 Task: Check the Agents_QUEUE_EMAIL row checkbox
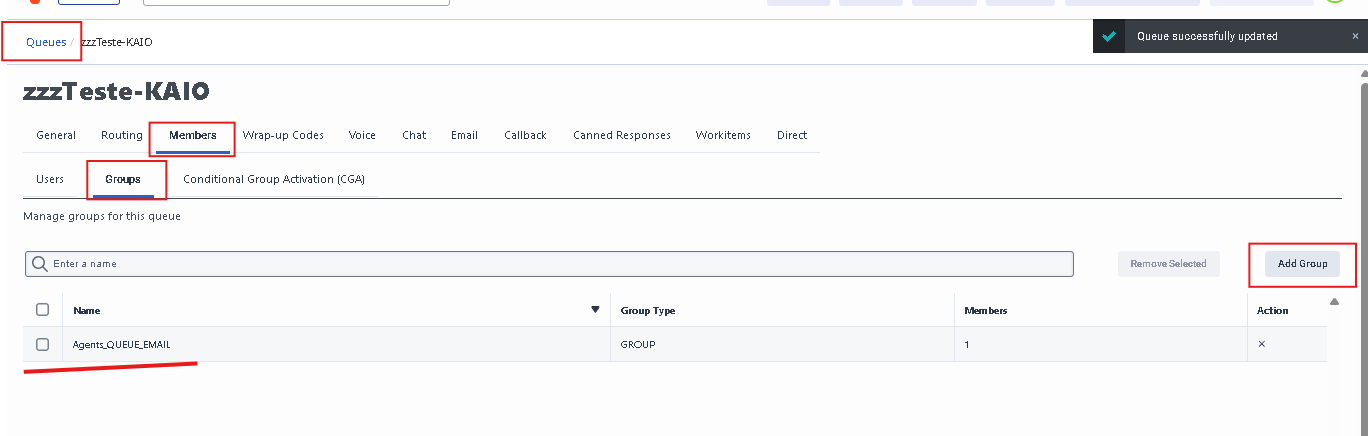[x=43, y=344]
